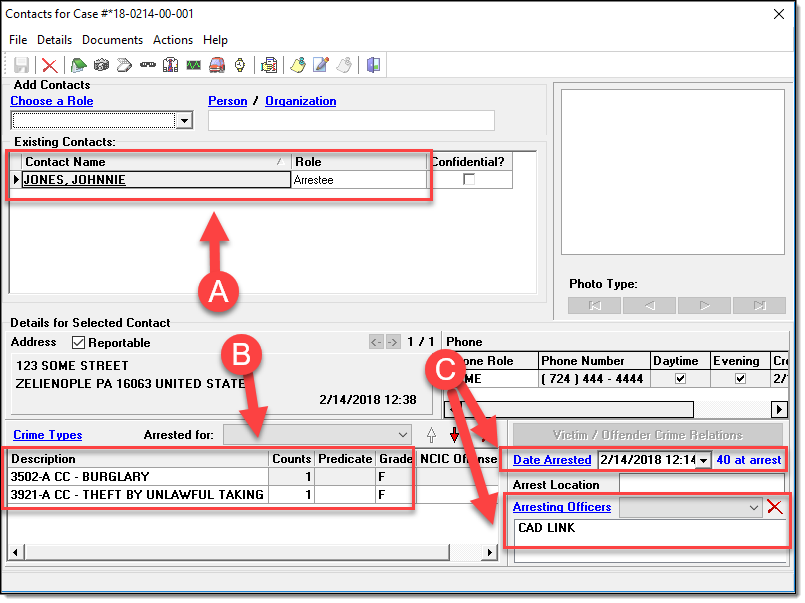Click the exit door toolbar icon
Image resolution: width=805 pixels, height=603 pixels.
(x=373, y=65)
